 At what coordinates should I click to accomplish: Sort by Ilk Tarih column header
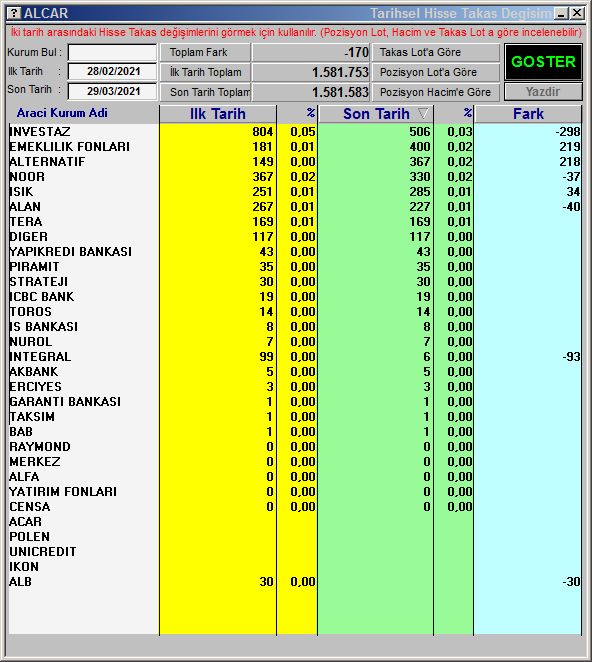pos(218,114)
